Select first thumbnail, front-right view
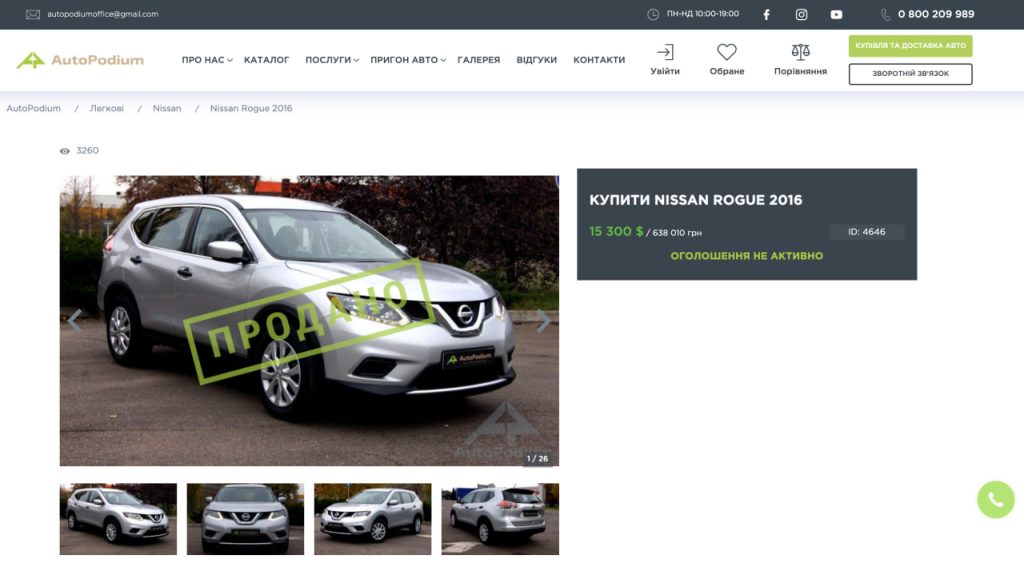 tap(118, 519)
